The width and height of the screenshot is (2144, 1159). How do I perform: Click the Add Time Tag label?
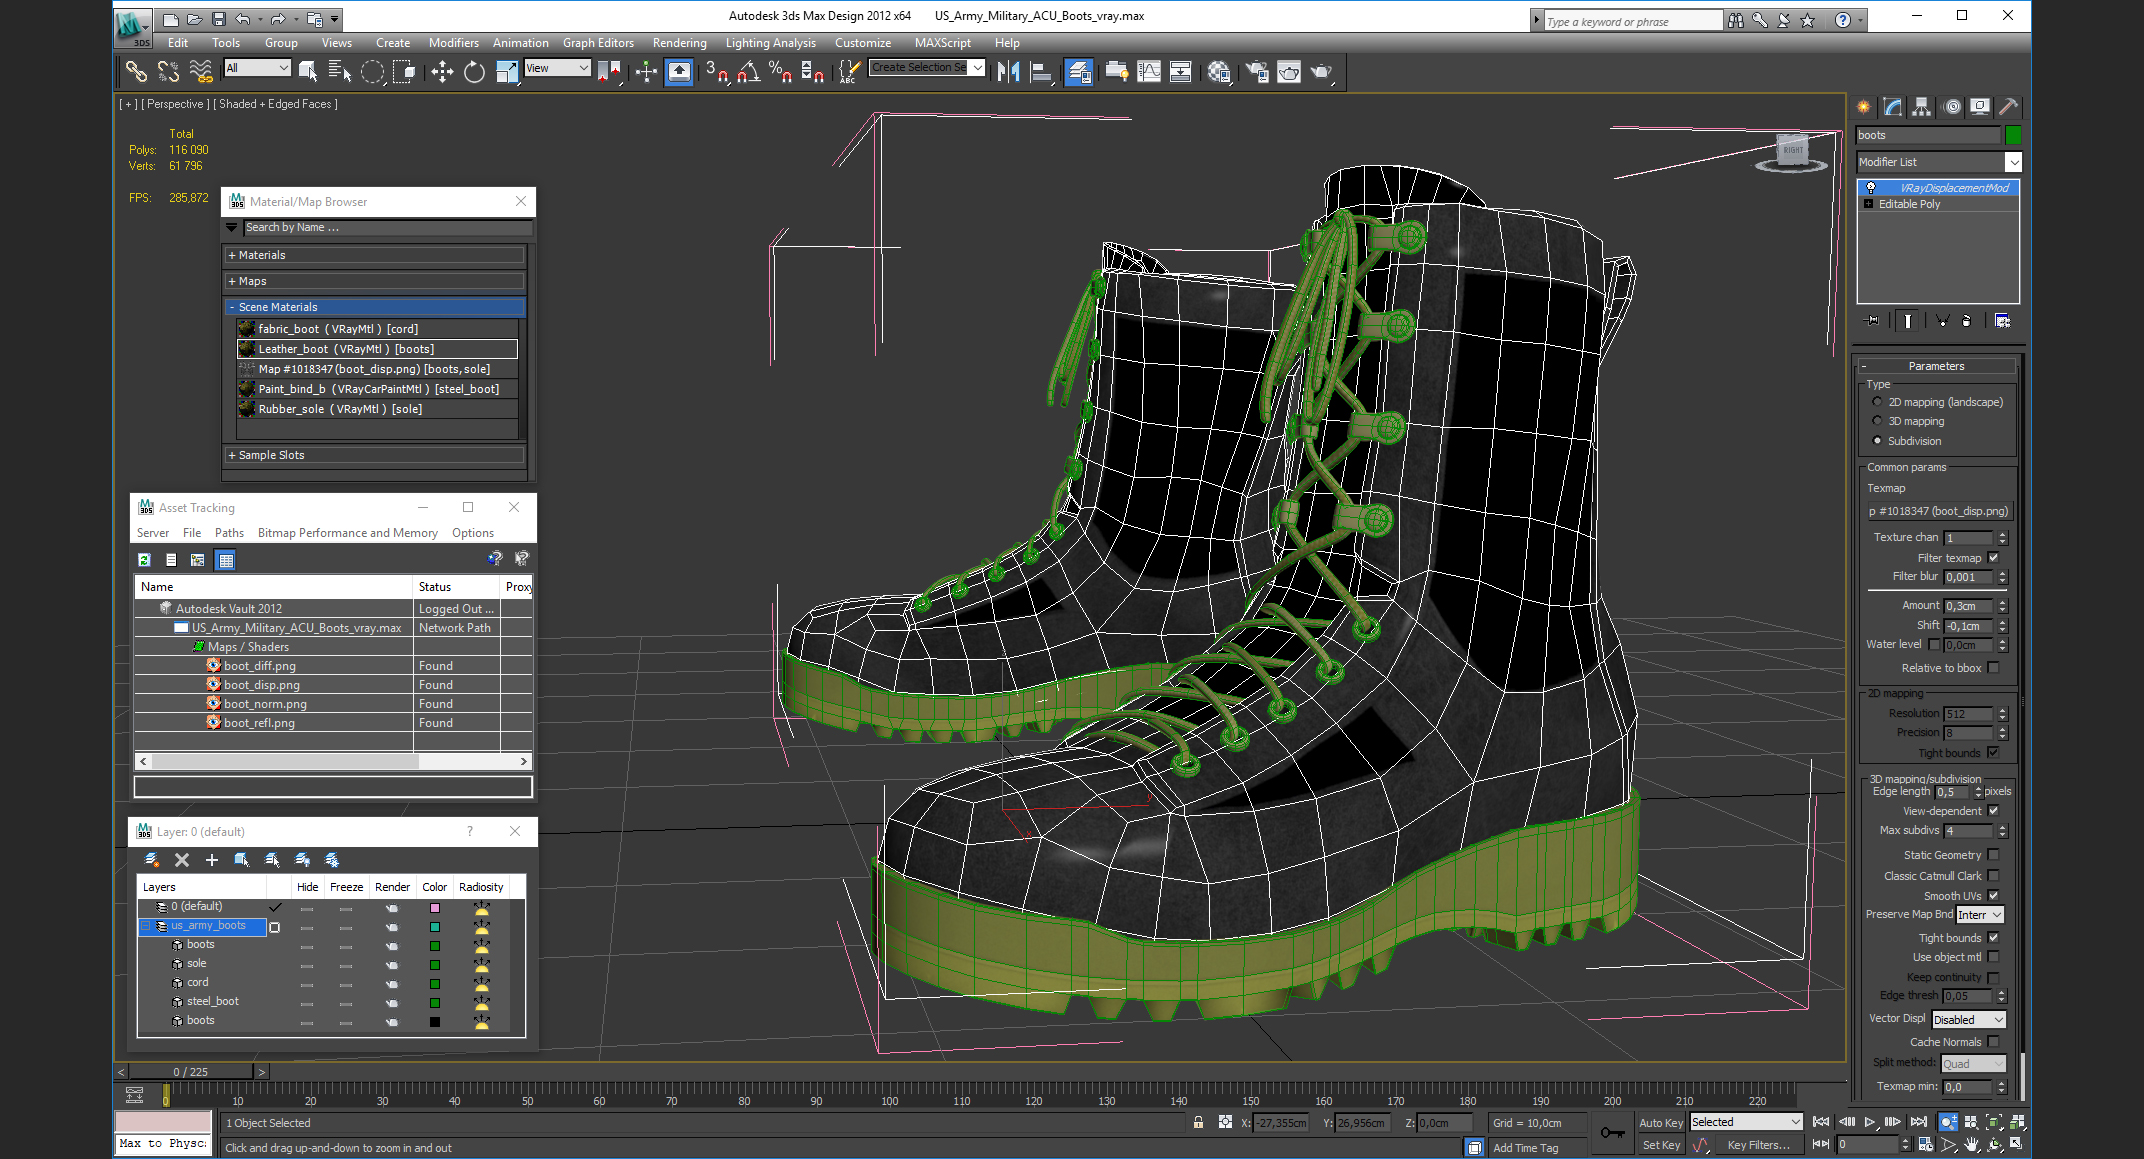tap(1525, 1148)
